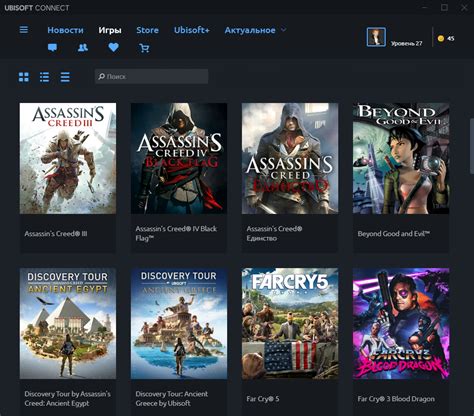Switch to detailed list view
474x416 pixels.
(44, 77)
